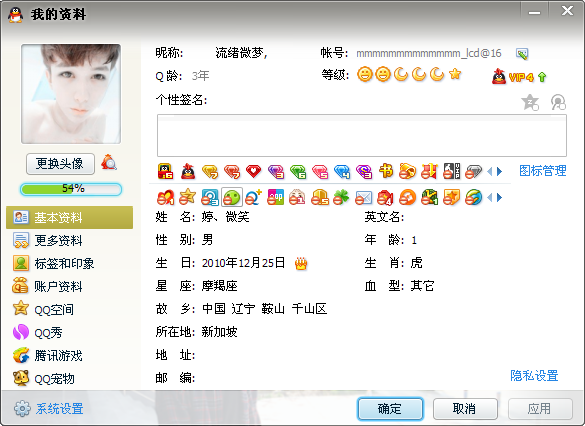The width and height of the screenshot is (585, 426).
Task: Click the magnifier icon beside 更换头像
Action: (109, 163)
